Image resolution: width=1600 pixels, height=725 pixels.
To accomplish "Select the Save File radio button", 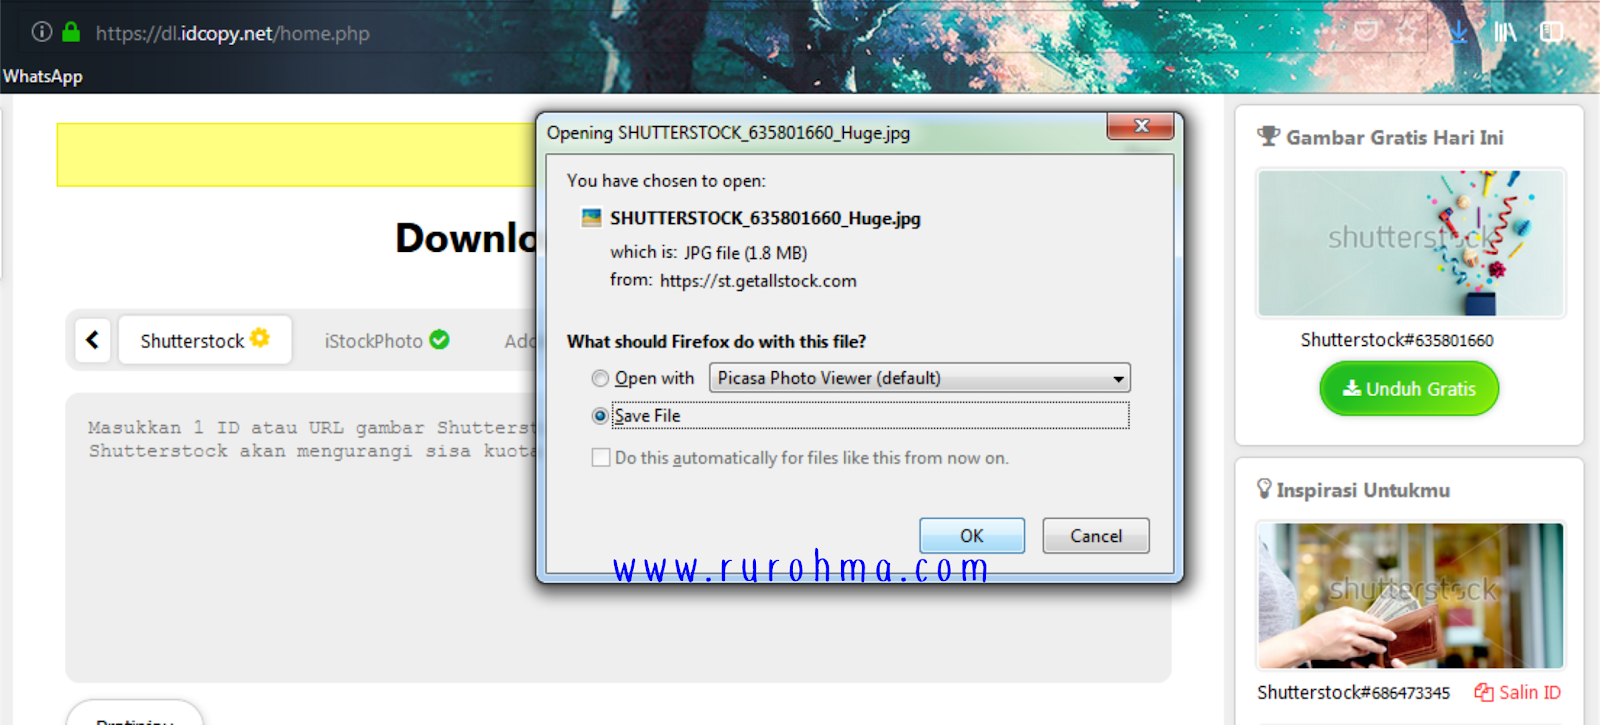I will point(600,415).
